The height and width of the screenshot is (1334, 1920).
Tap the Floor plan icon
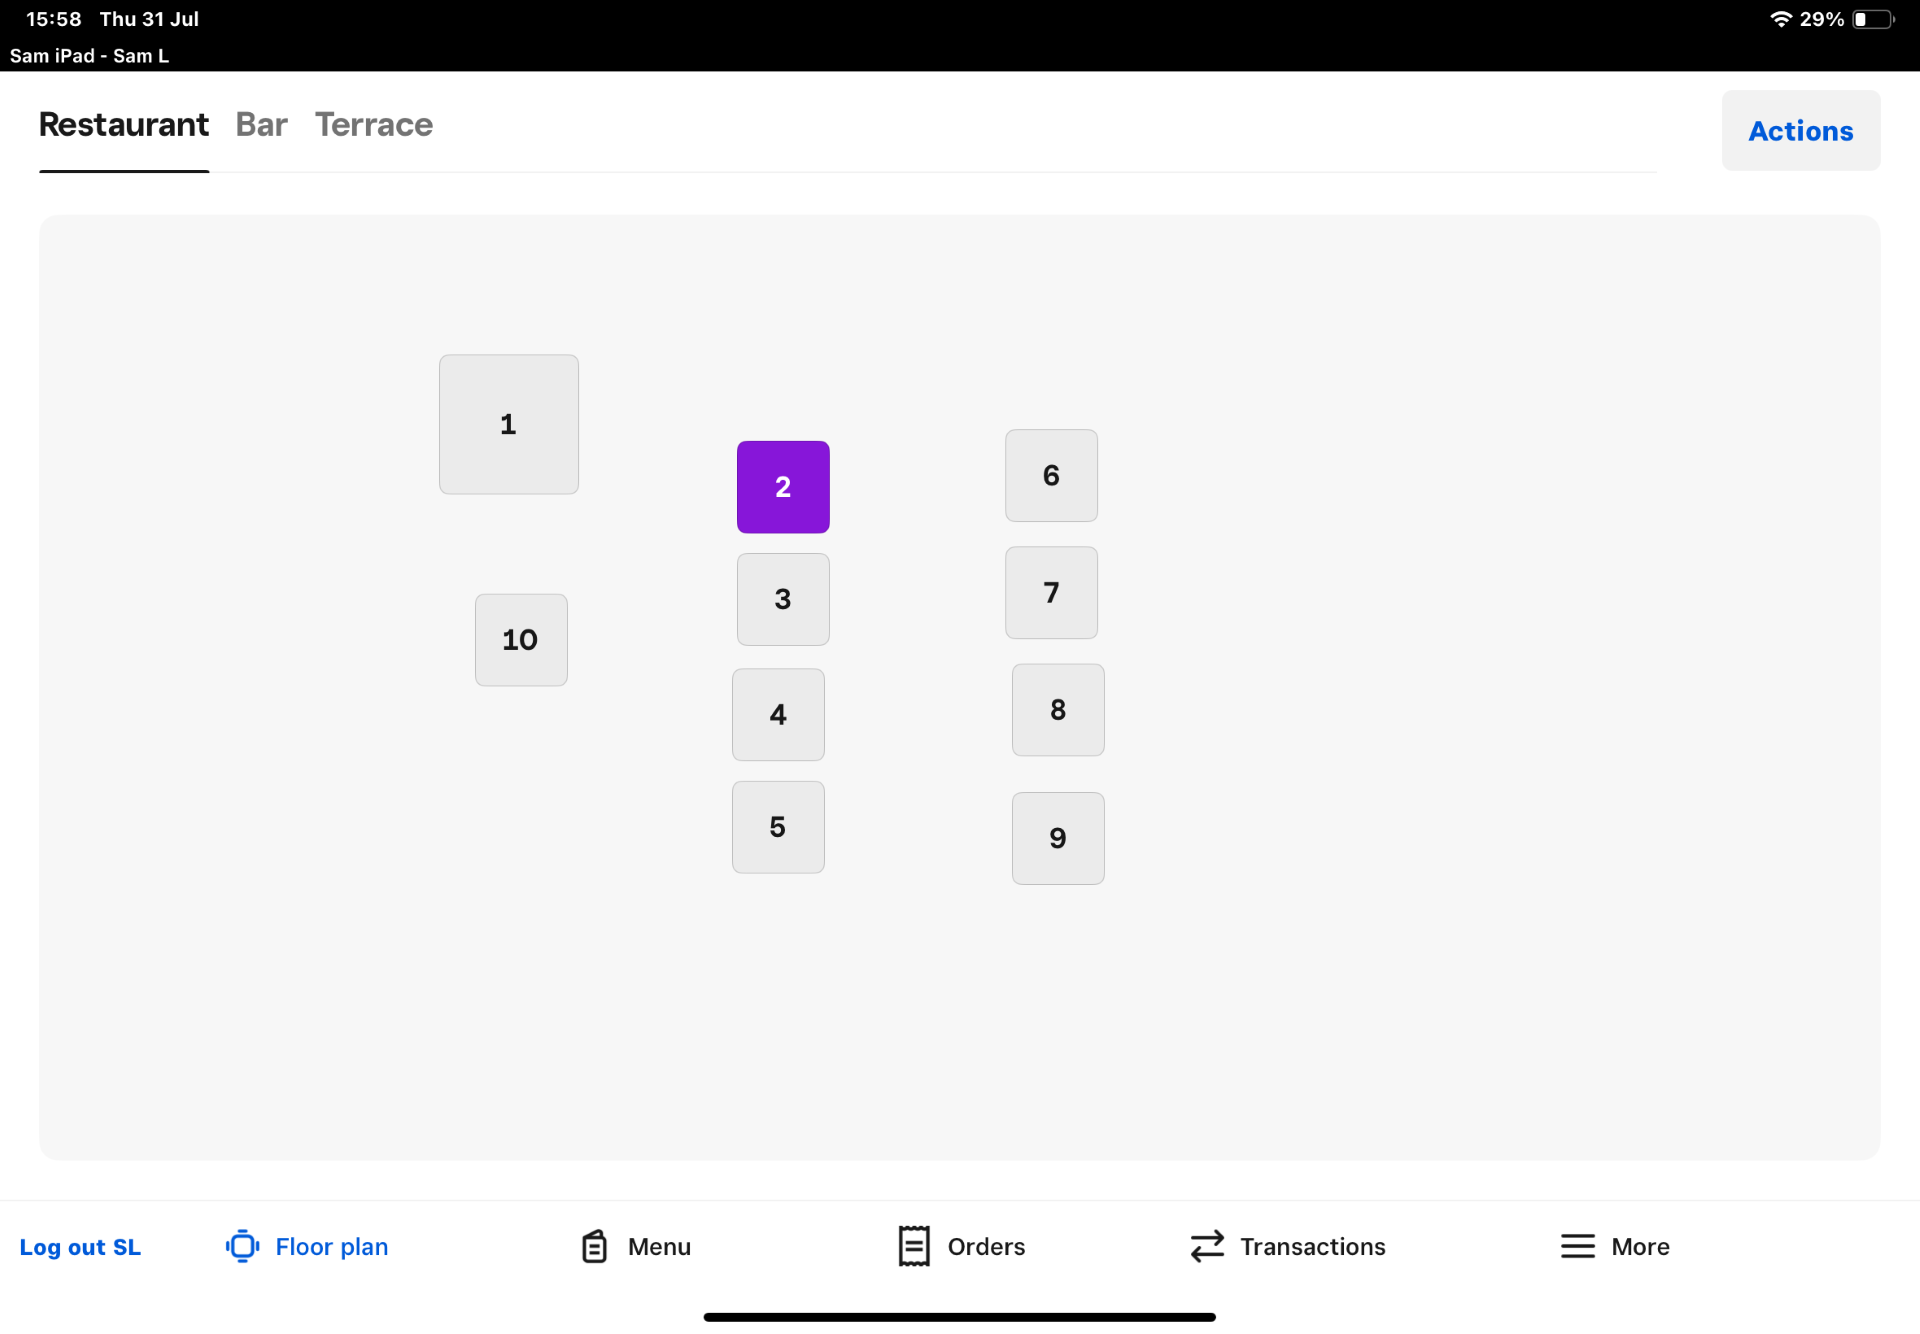click(242, 1246)
